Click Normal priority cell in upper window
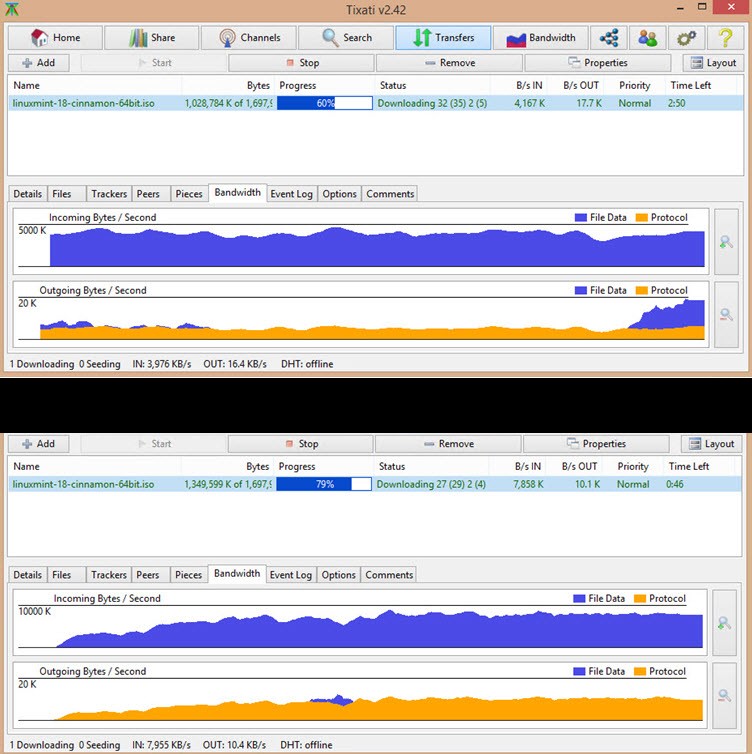This screenshot has width=752, height=754. pyautogui.click(x=635, y=103)
